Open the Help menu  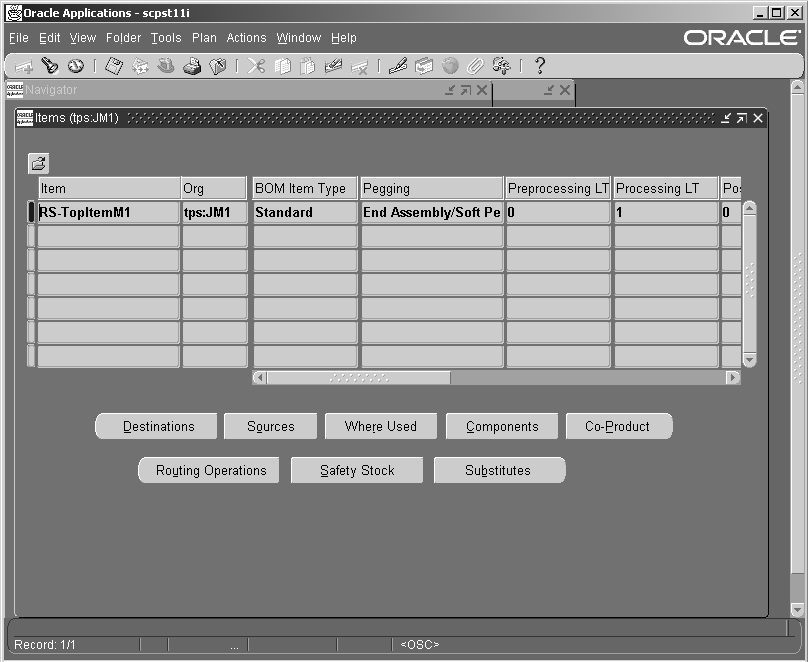coord(344,38)
